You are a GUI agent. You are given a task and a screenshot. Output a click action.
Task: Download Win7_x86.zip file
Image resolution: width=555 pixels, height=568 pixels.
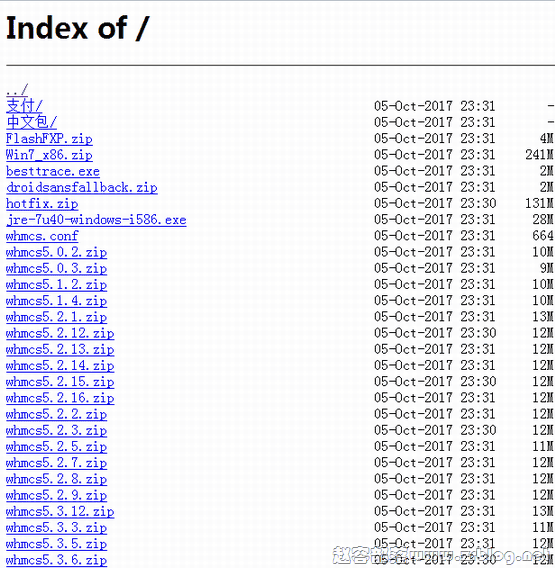[x=49, y=155]
